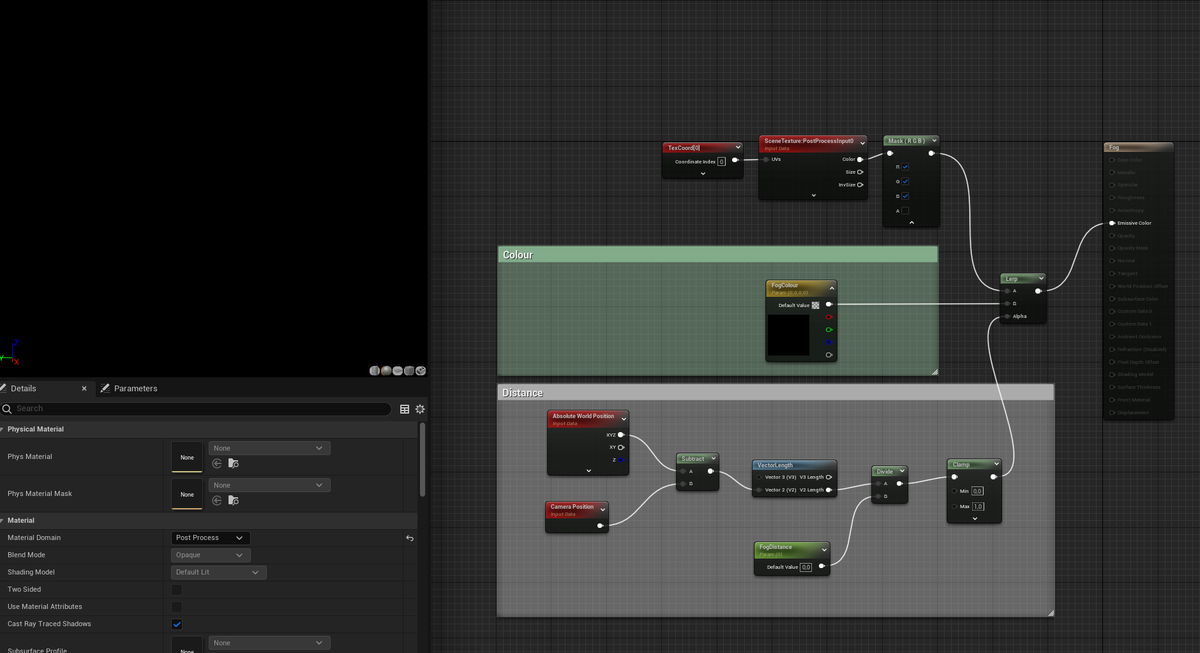Image resolution: width=1200 pixels, height=653 pixels.
Task: Click InvSize output pin on SceneTexture node
Action: (860, 185)
